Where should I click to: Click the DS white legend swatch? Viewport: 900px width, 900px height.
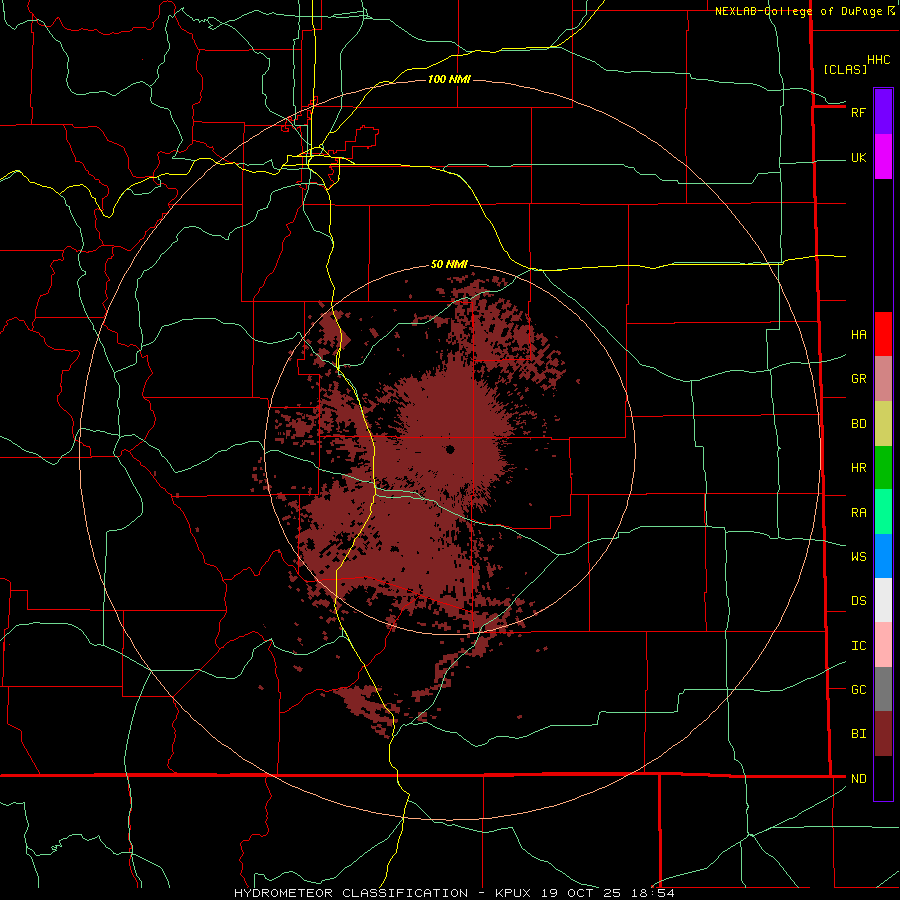click(x=883, y=600)
